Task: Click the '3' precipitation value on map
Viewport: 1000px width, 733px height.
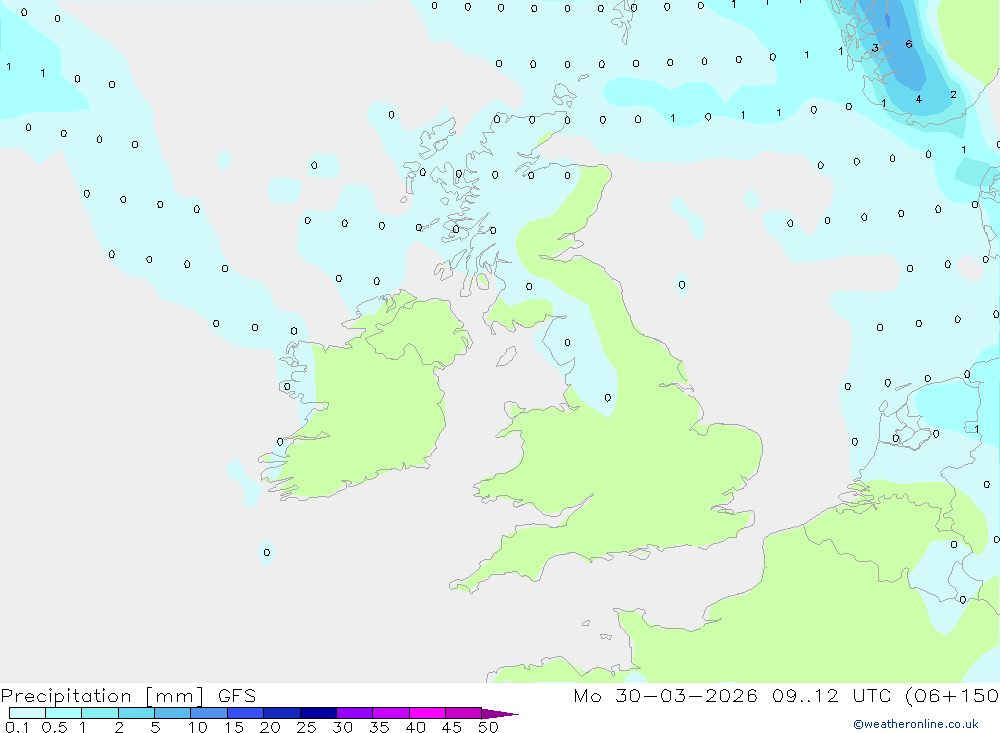Action: coord(875,48)
